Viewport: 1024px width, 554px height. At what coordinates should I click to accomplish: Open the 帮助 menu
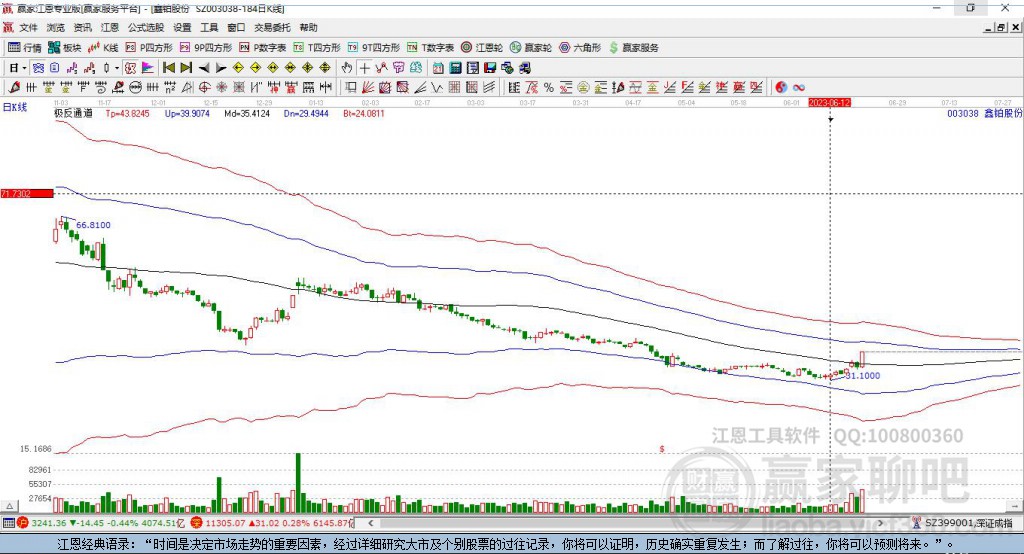[x=308, y=27]
